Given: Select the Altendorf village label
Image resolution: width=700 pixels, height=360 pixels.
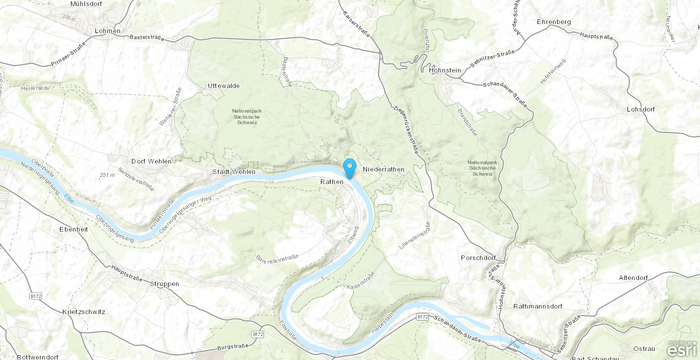Looking at the screenshot, I should pyautogui.click(x=633, y=277).
